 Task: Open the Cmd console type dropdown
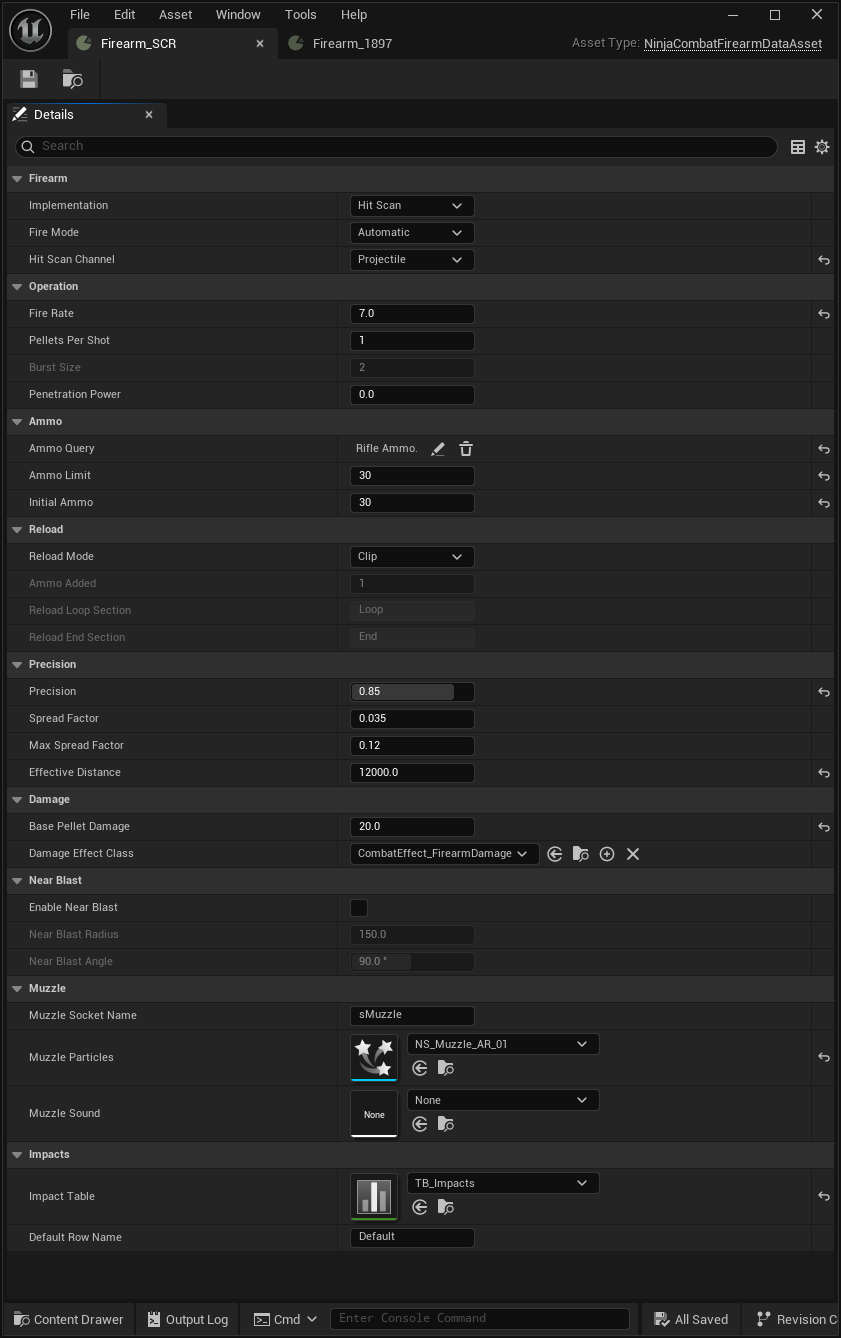coord(285,1319)
